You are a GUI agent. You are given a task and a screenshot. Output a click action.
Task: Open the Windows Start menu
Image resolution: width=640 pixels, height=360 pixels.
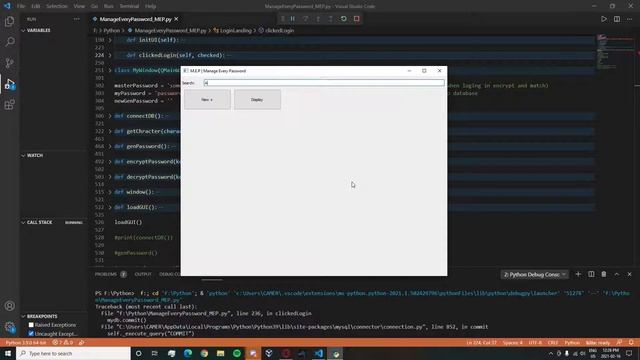point(8,353)
